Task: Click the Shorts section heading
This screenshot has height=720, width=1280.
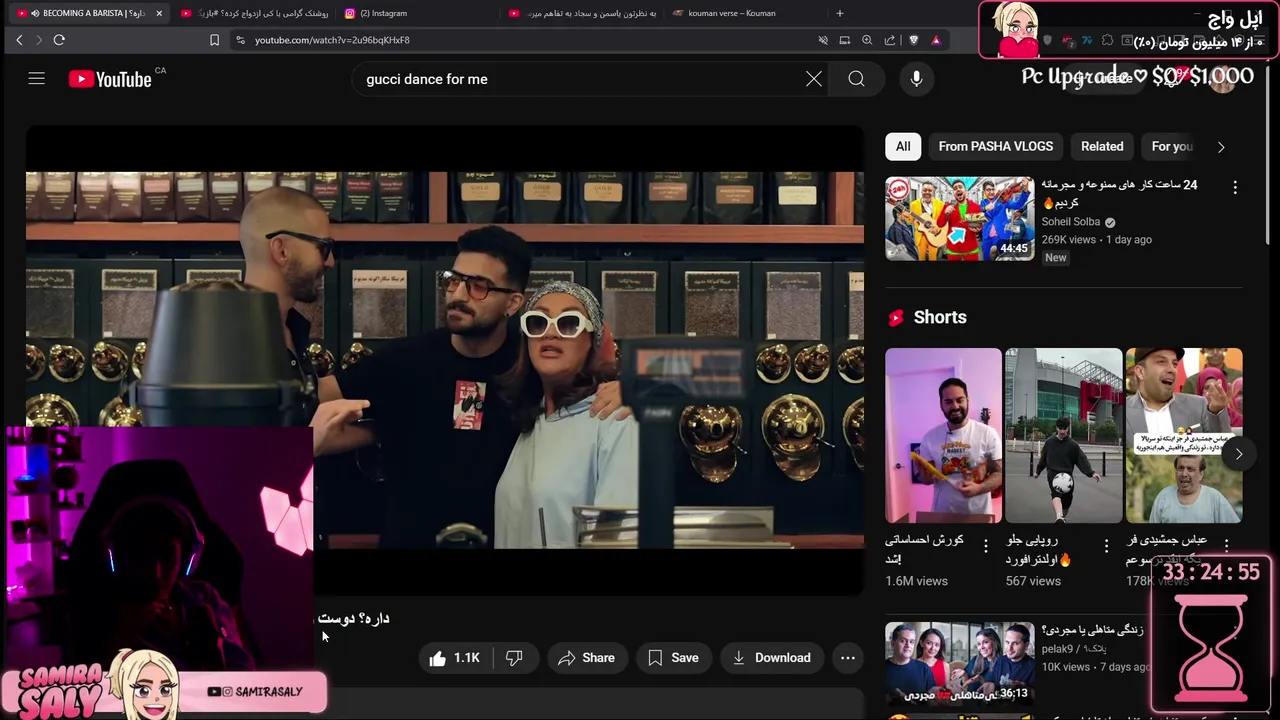Action: coord(940,317)
